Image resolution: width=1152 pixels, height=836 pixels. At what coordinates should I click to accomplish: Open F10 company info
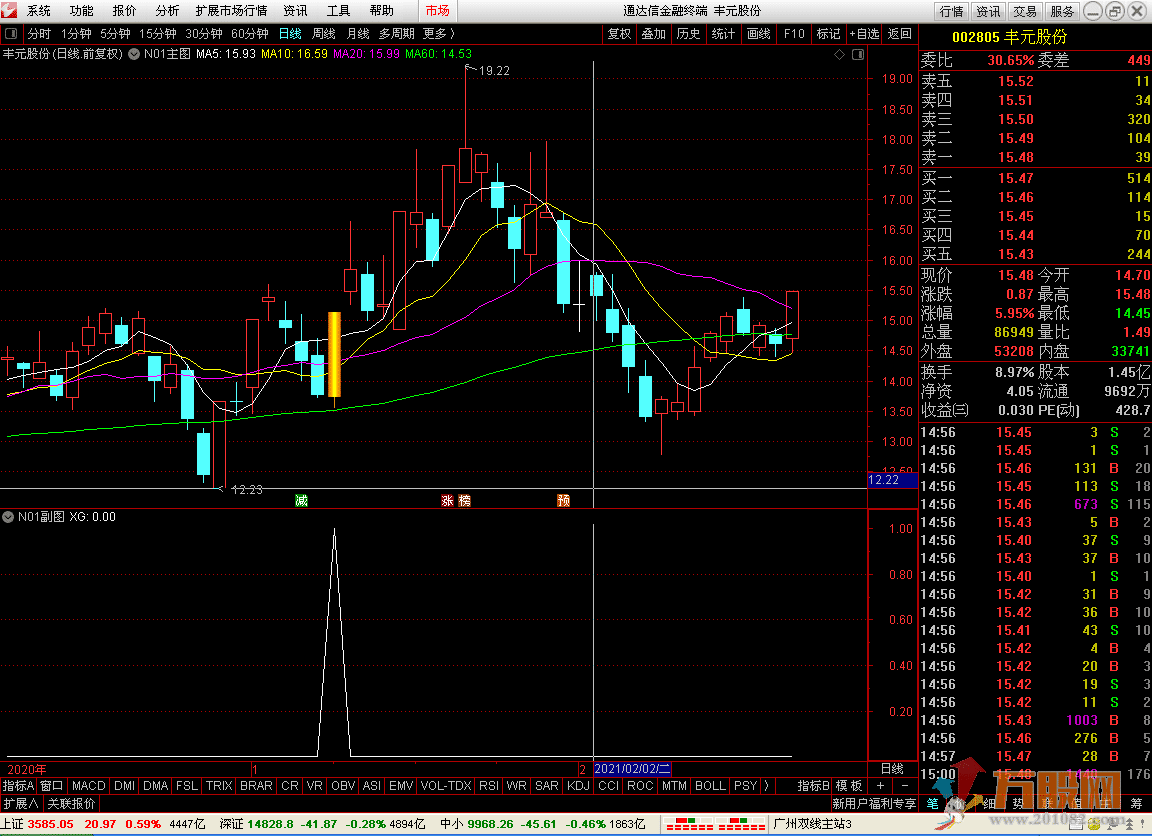pyautogui.click(x=794, y=34)
